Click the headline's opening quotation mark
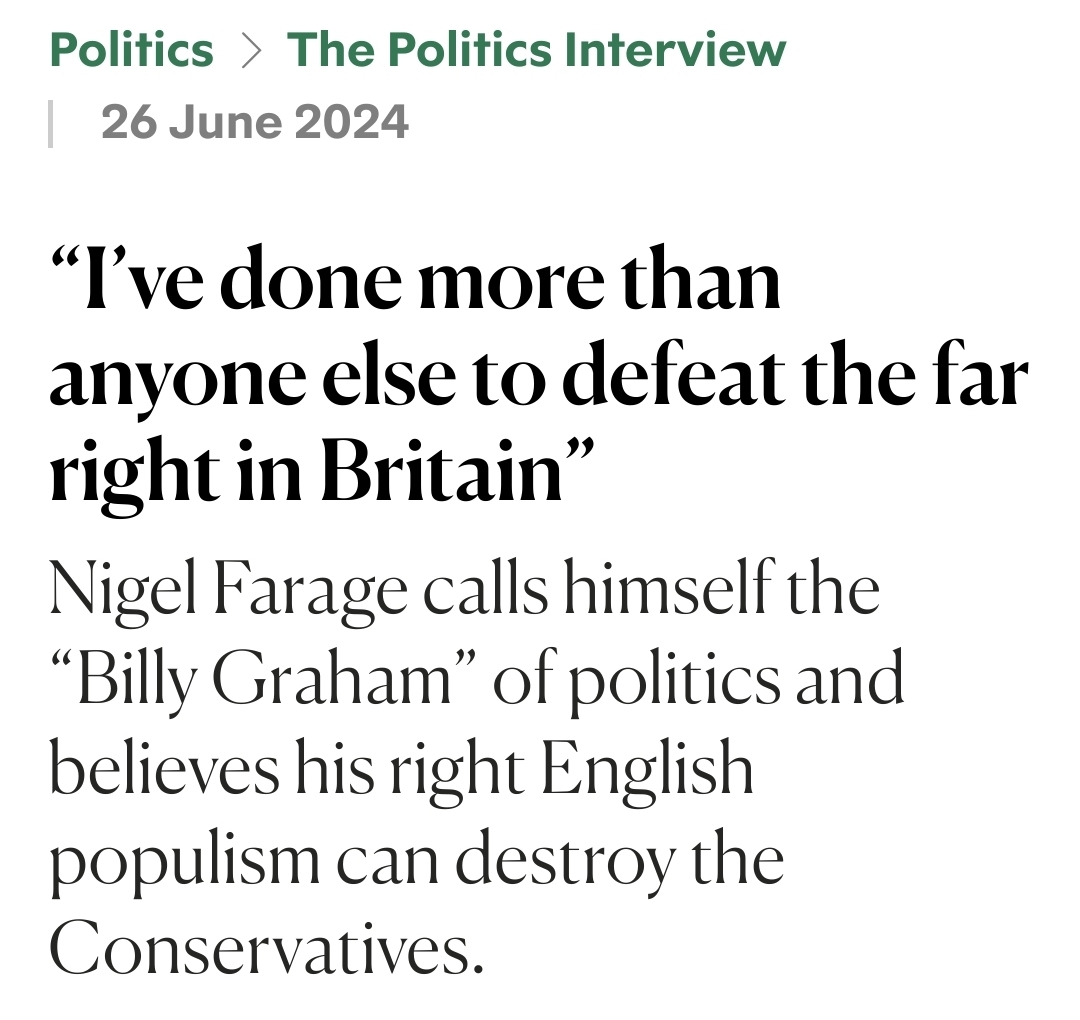The image size is (1080, 1020). [x=67, y=262]
